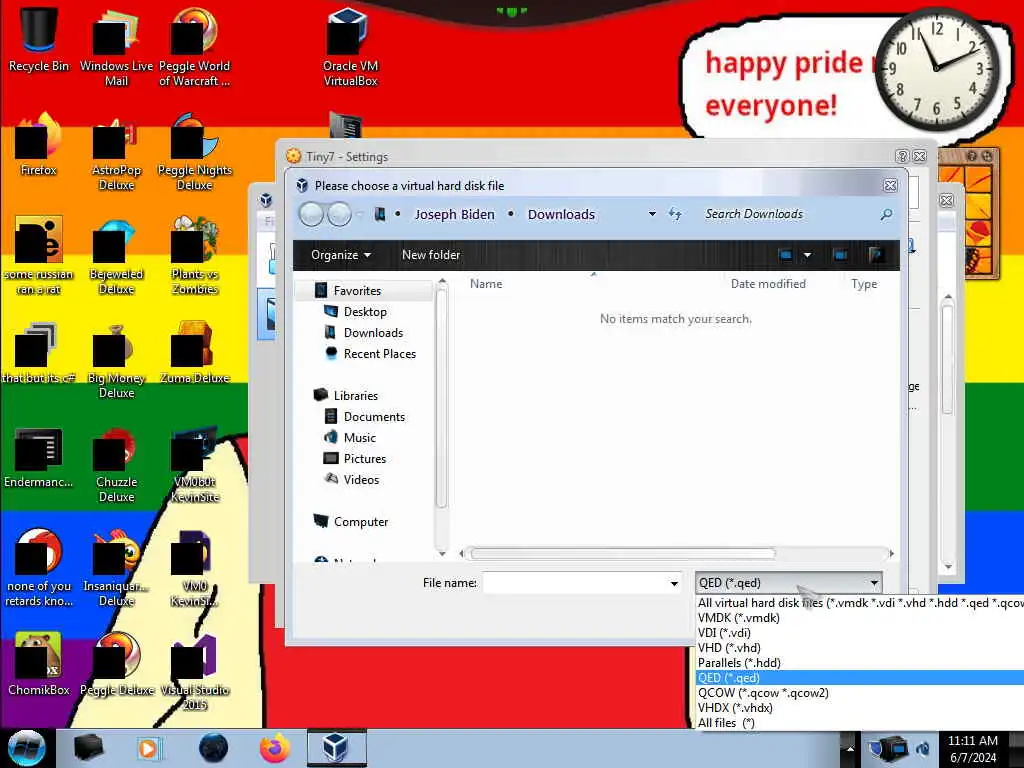Click the Search Downloads field
Image resolution: width=1024 pixels, height=768 pixels.
pyautogui.click(x=787, y=214)
